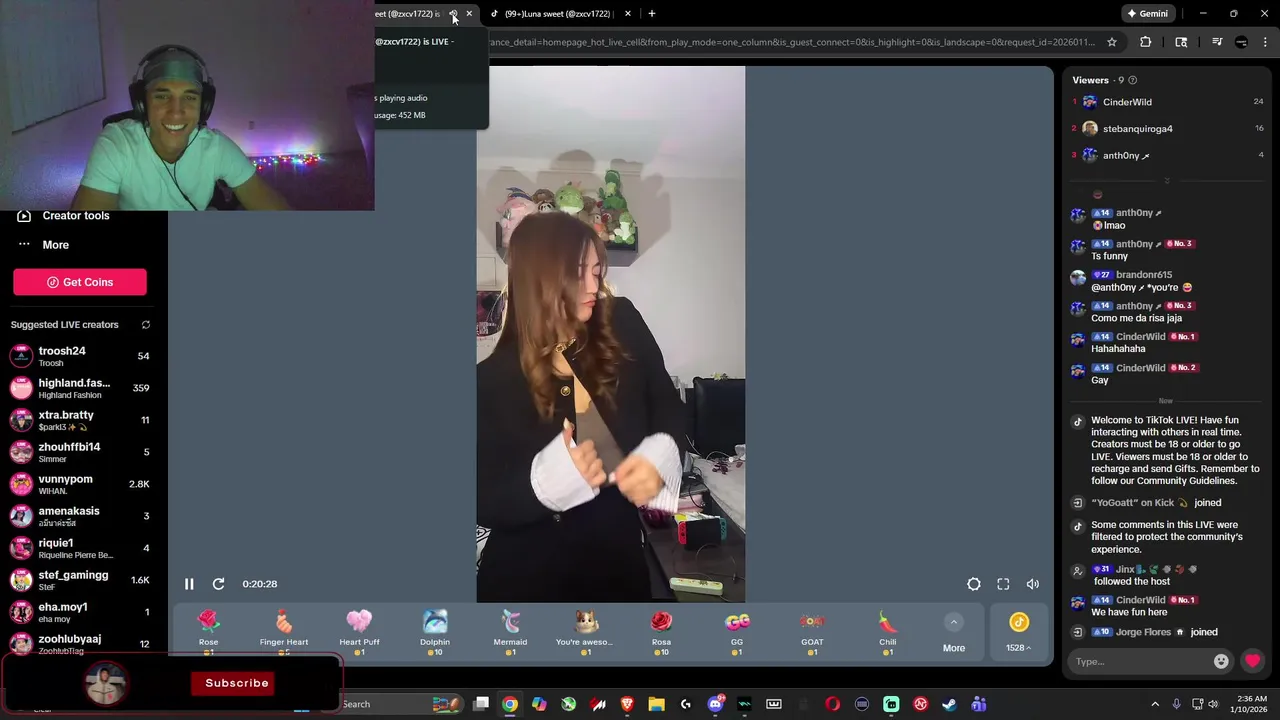
Task: View stebanquiroga4 viewer profile
Action: tap(1168, 129)
